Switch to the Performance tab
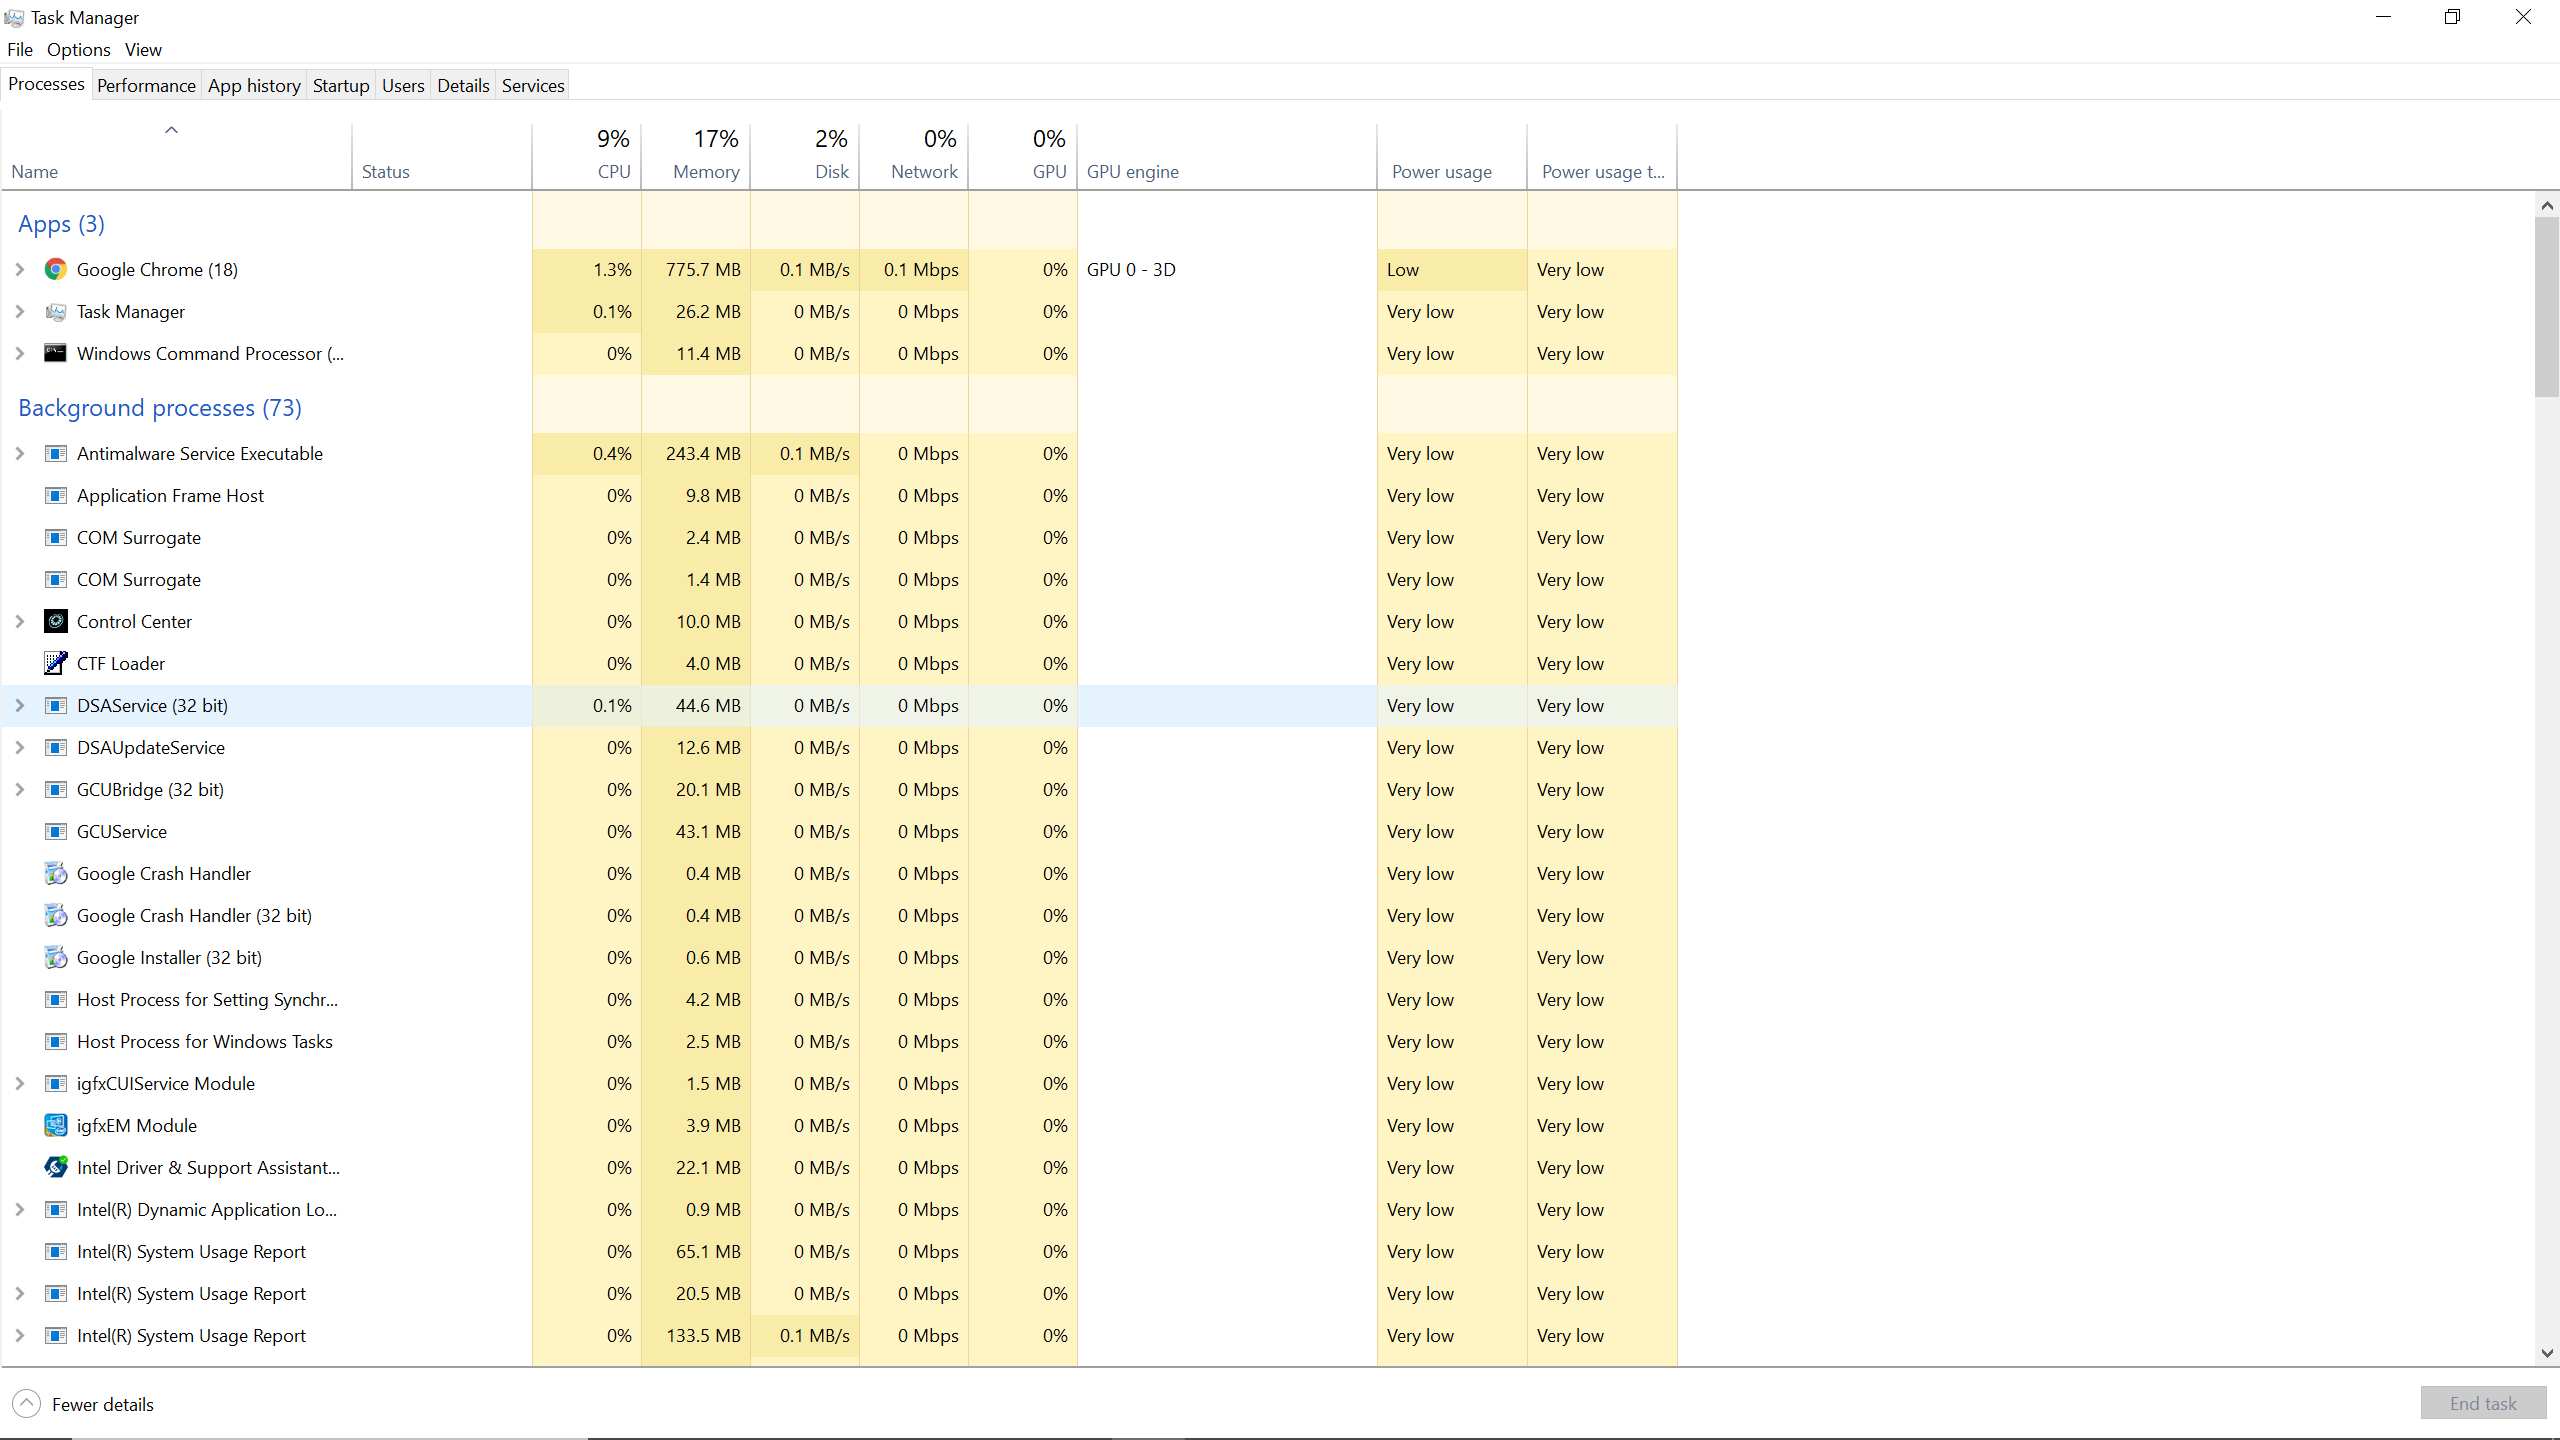2560x1440 pixels. [x=146, y=85]
